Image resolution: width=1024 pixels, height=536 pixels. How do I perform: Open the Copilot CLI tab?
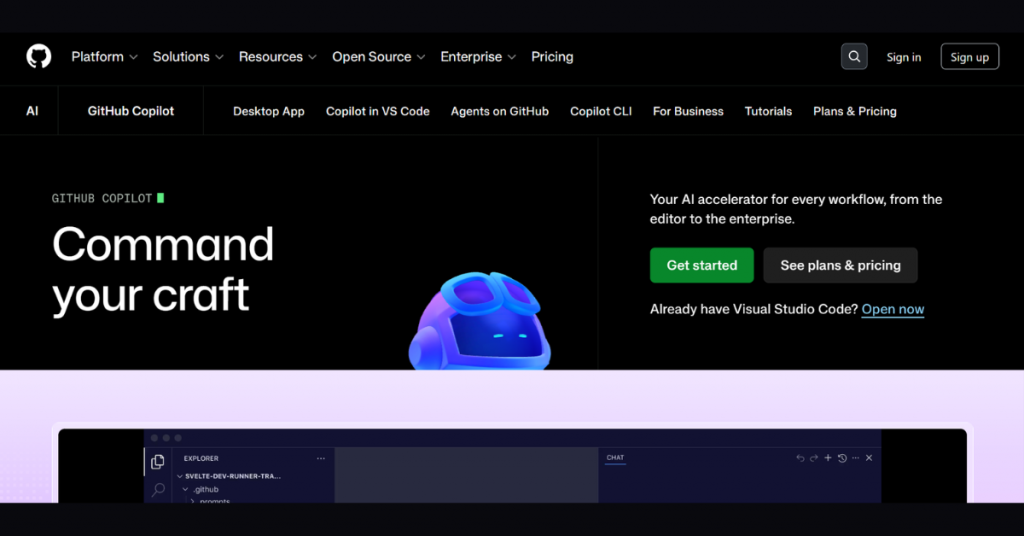coord(601,111)
